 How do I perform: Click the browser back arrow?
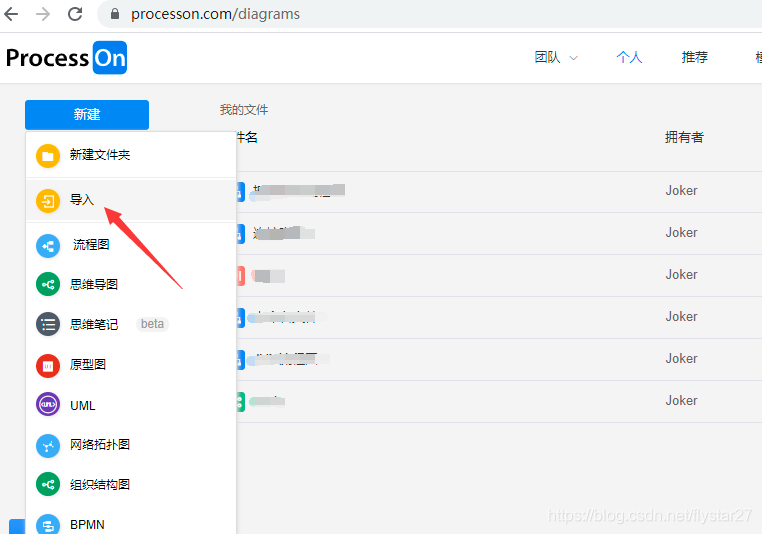coord(11,14)
